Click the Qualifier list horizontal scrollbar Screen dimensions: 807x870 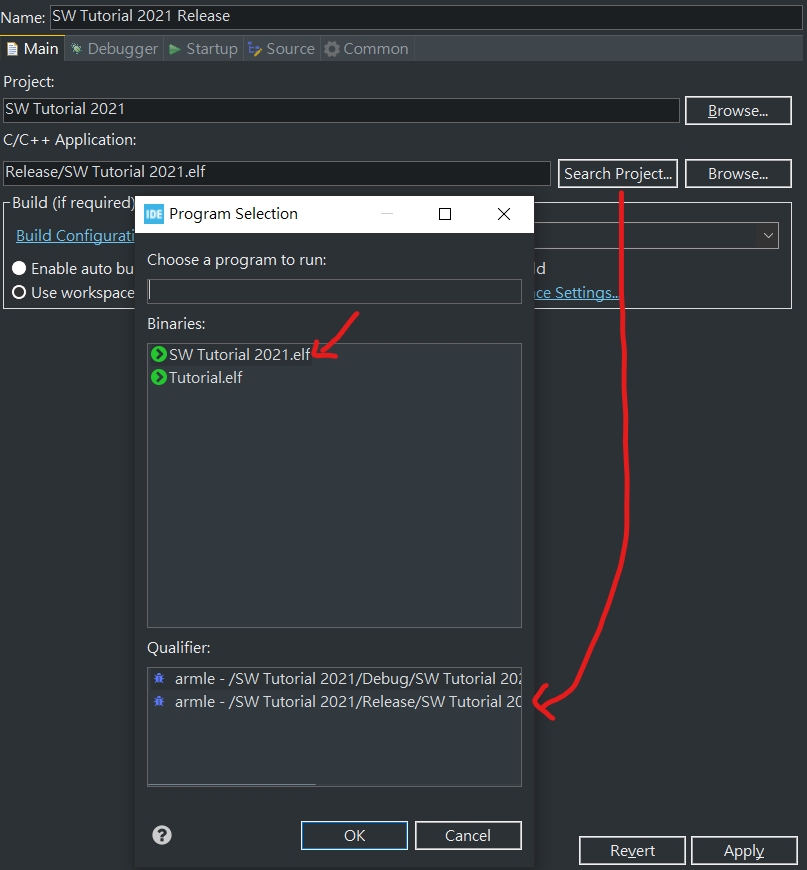[232, 783]
